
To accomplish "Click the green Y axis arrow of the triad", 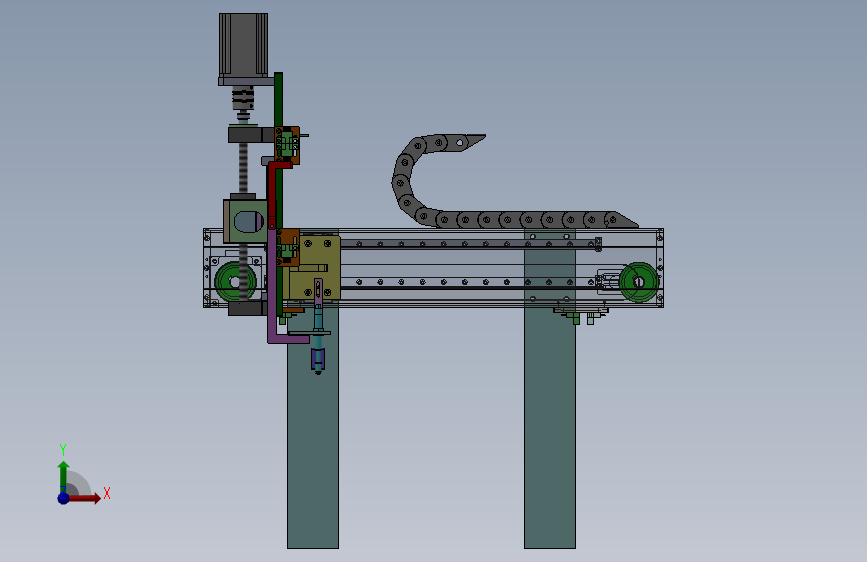I will pos(63,476).
